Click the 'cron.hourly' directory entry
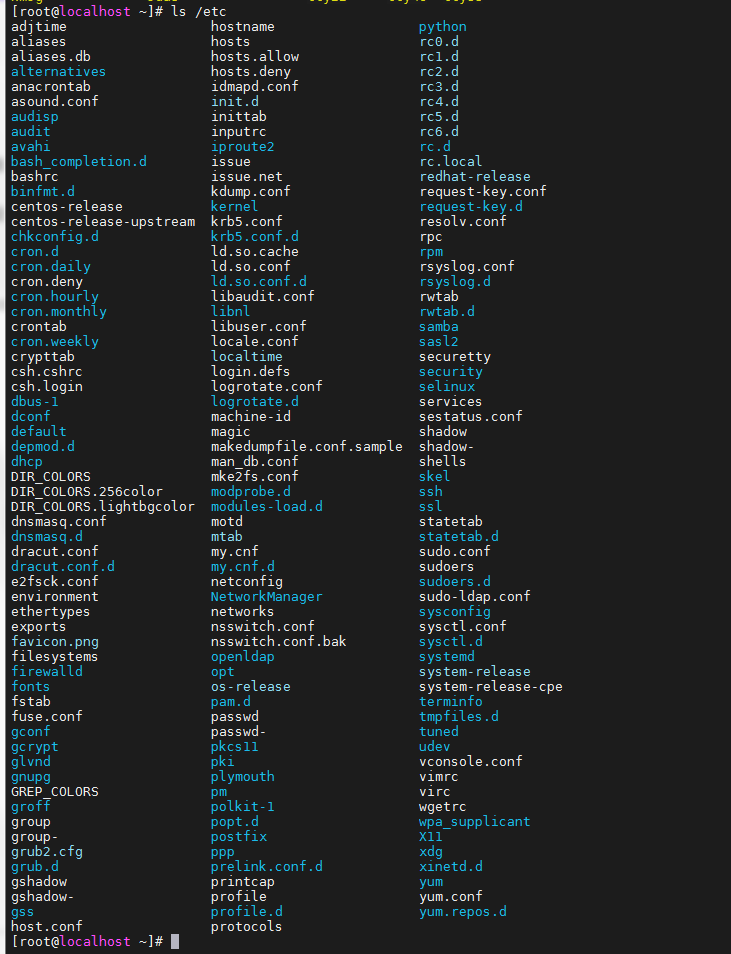This screenshot has height=954, width=731. tap(54, 297)
